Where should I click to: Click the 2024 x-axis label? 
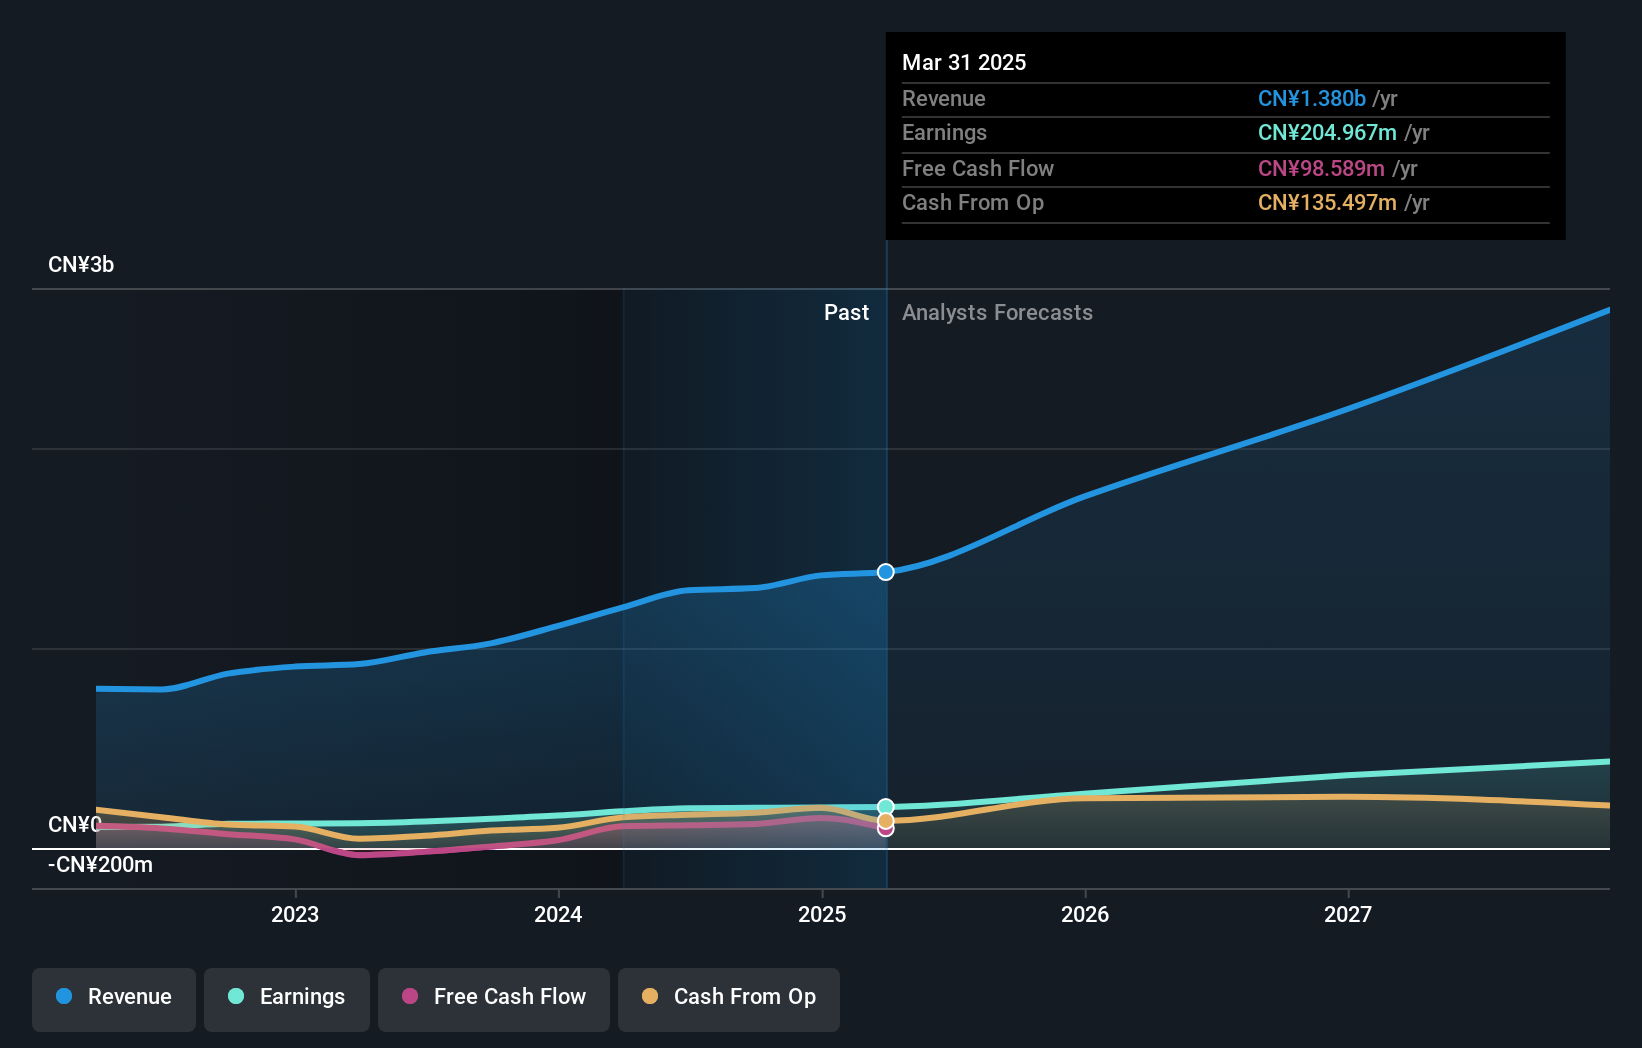tap(558, 914)
